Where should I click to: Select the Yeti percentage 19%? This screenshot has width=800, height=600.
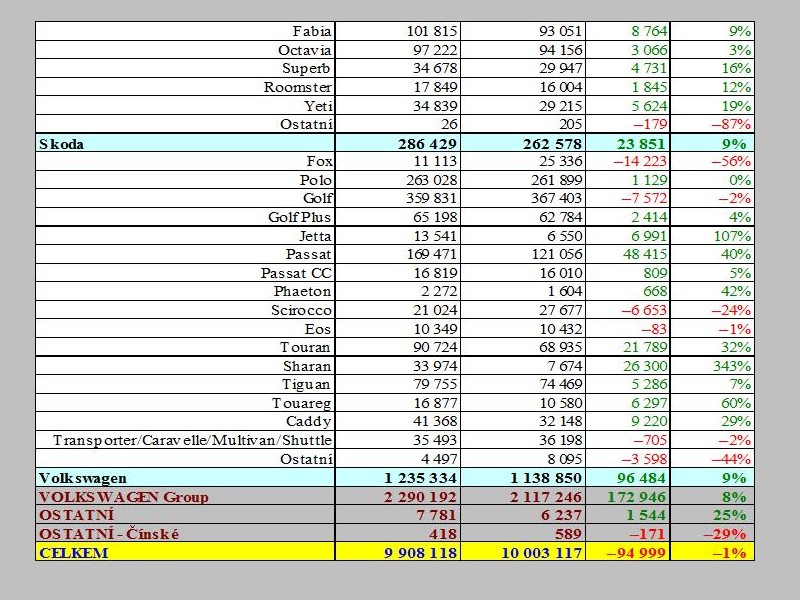point(736,106)
